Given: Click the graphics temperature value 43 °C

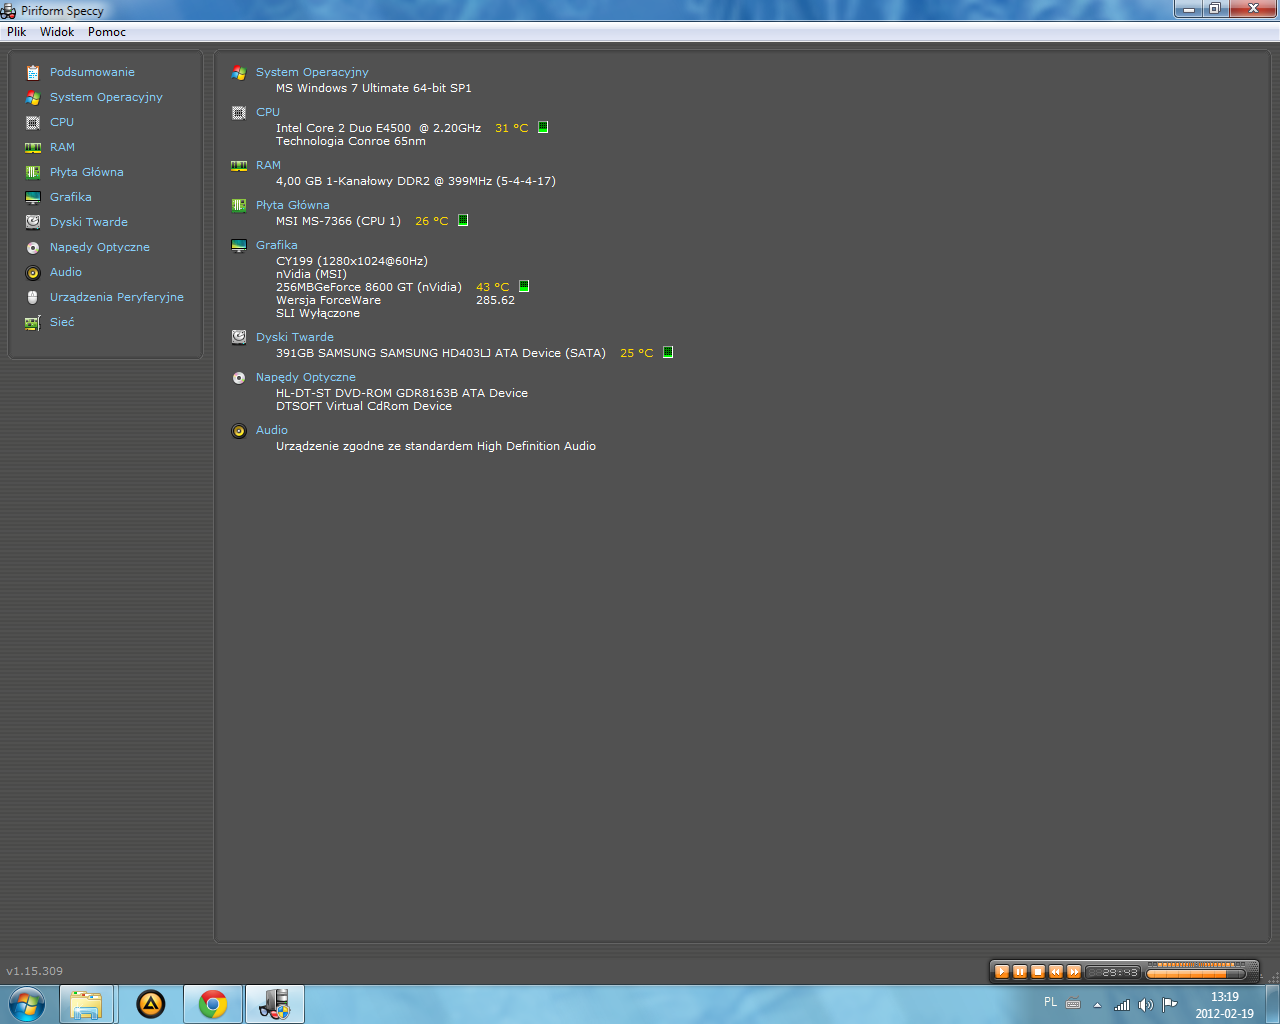Looking at the screenshot, I should [493, 287].
